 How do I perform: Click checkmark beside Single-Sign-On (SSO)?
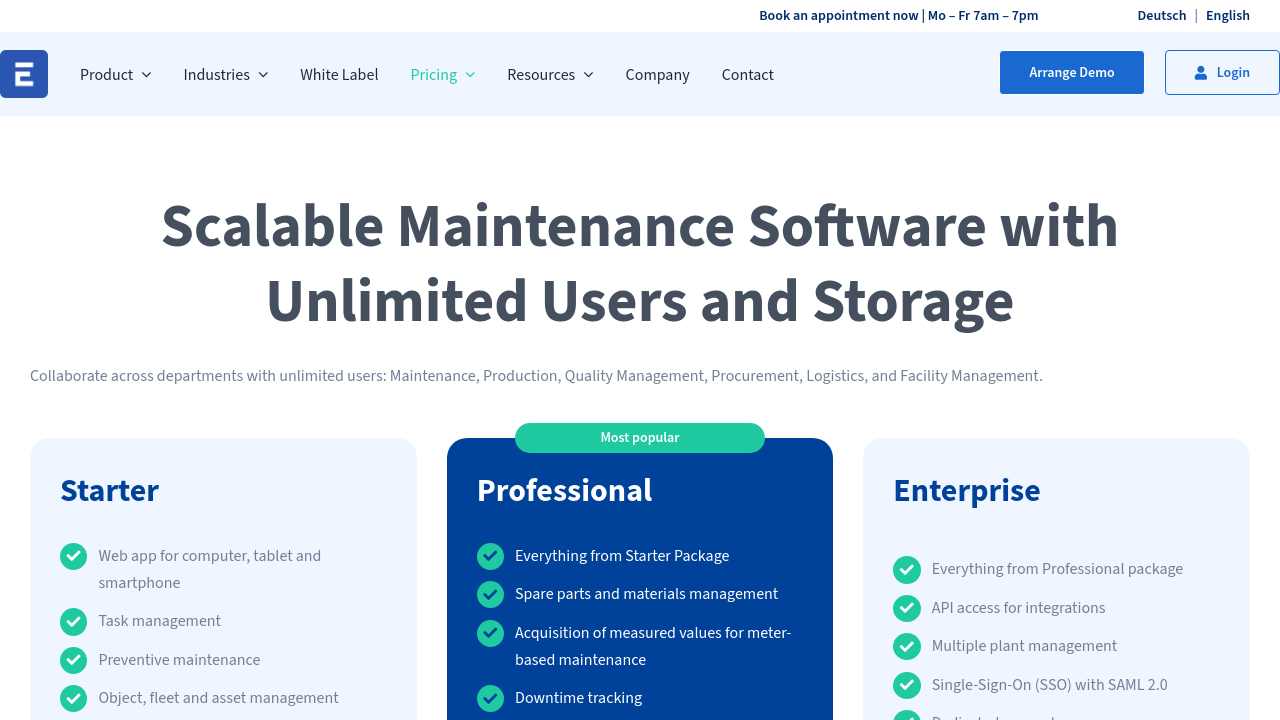[906, 685]
